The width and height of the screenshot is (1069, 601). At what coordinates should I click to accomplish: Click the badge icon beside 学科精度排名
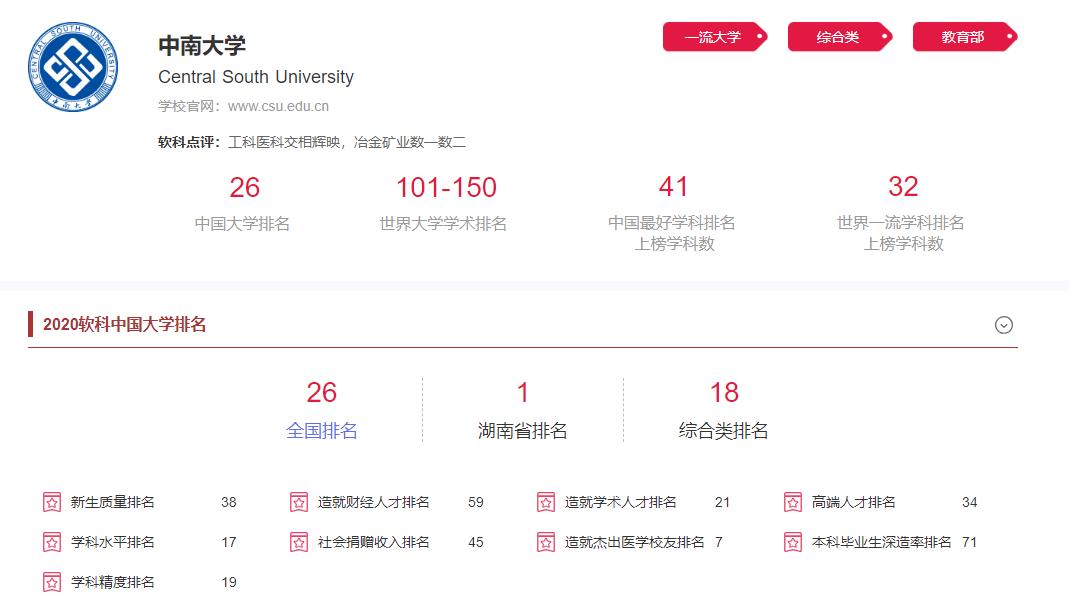[51, 581]
